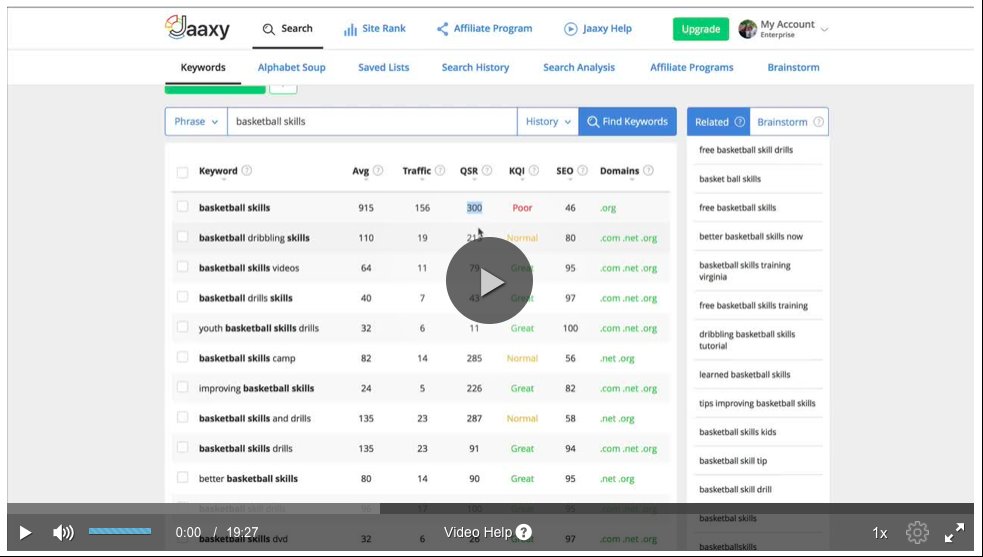This screenshot has height=557, width=983.
Task: Click the help icon next to KQI column
Action: click(534, 170)
